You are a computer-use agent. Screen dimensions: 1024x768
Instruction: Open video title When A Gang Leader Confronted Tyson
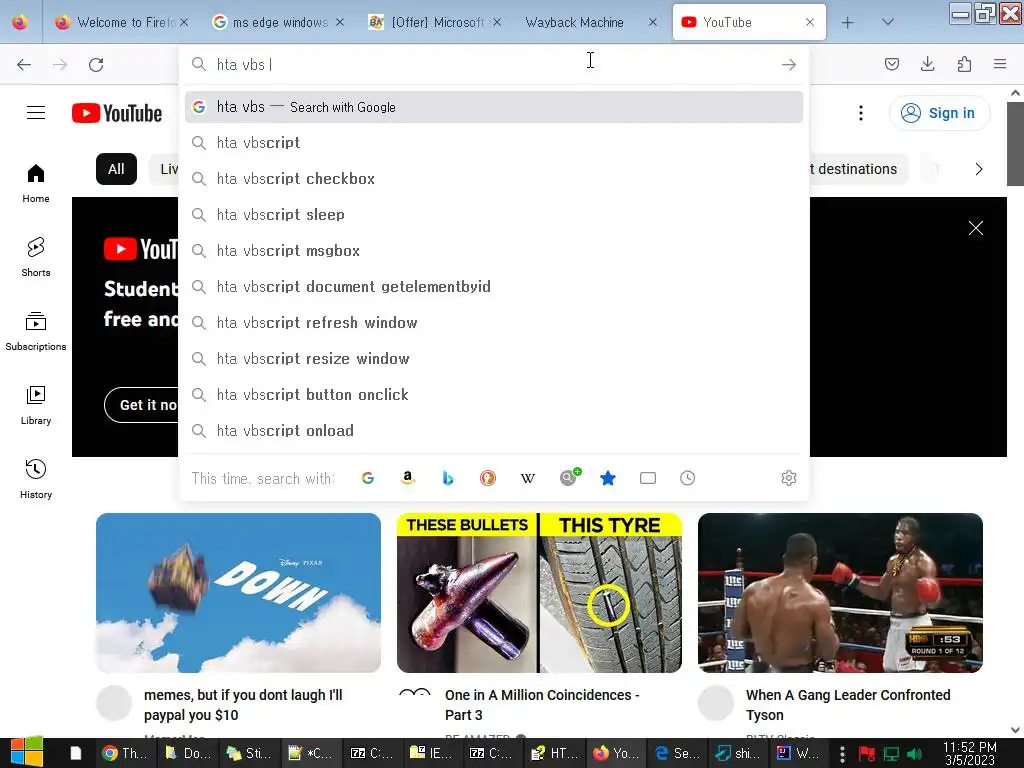[848, 705]
